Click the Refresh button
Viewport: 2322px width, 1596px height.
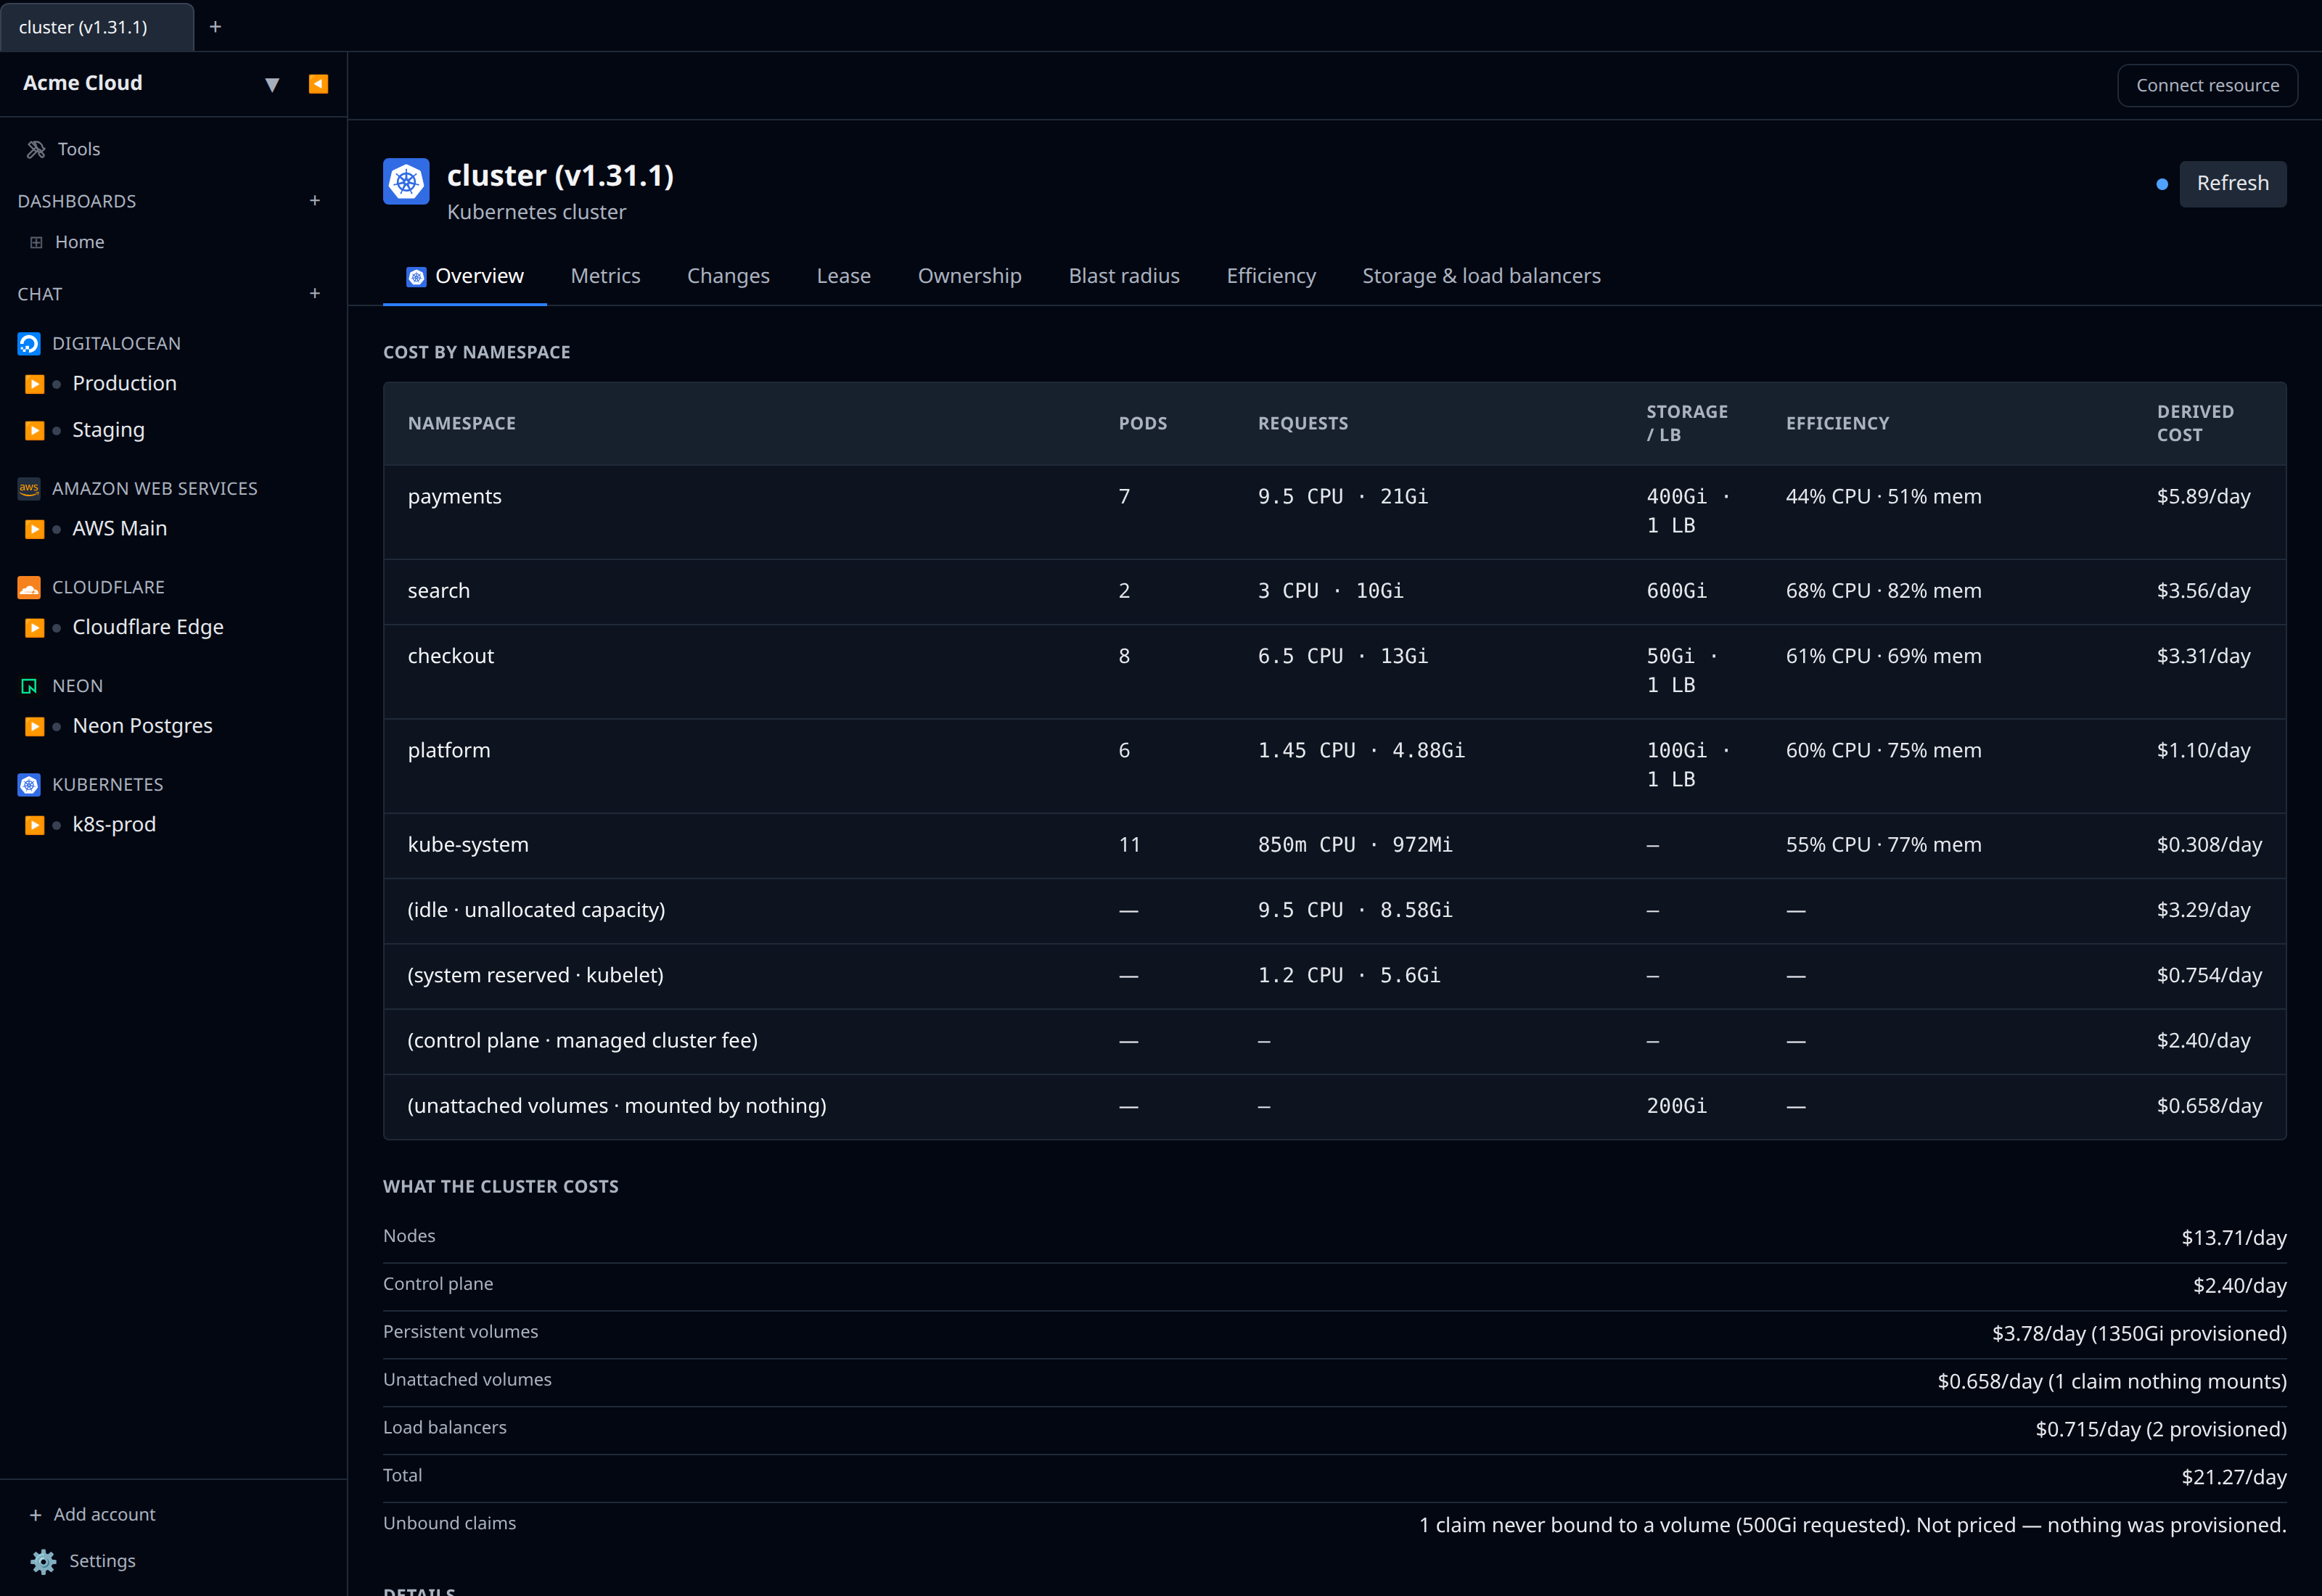pyautogui.click(x=2232, y=184)
